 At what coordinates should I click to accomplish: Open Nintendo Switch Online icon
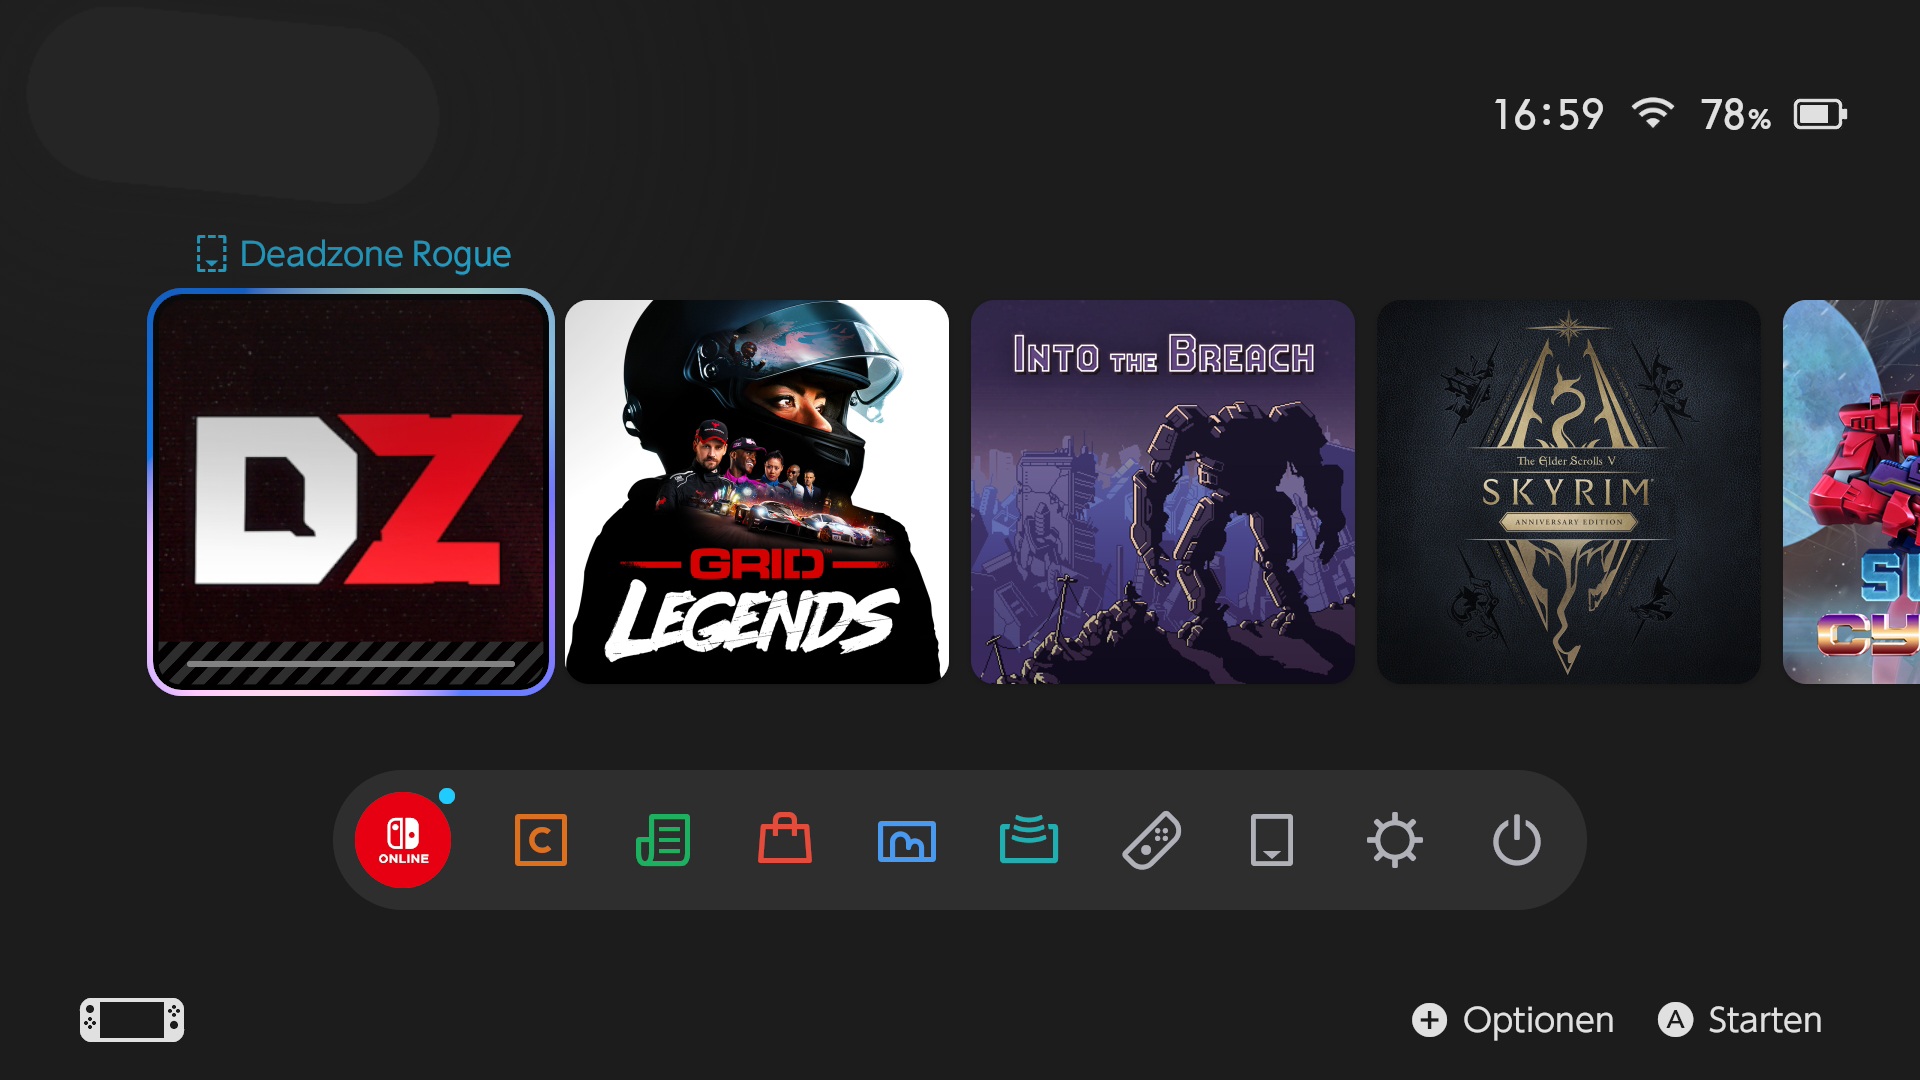403,840
